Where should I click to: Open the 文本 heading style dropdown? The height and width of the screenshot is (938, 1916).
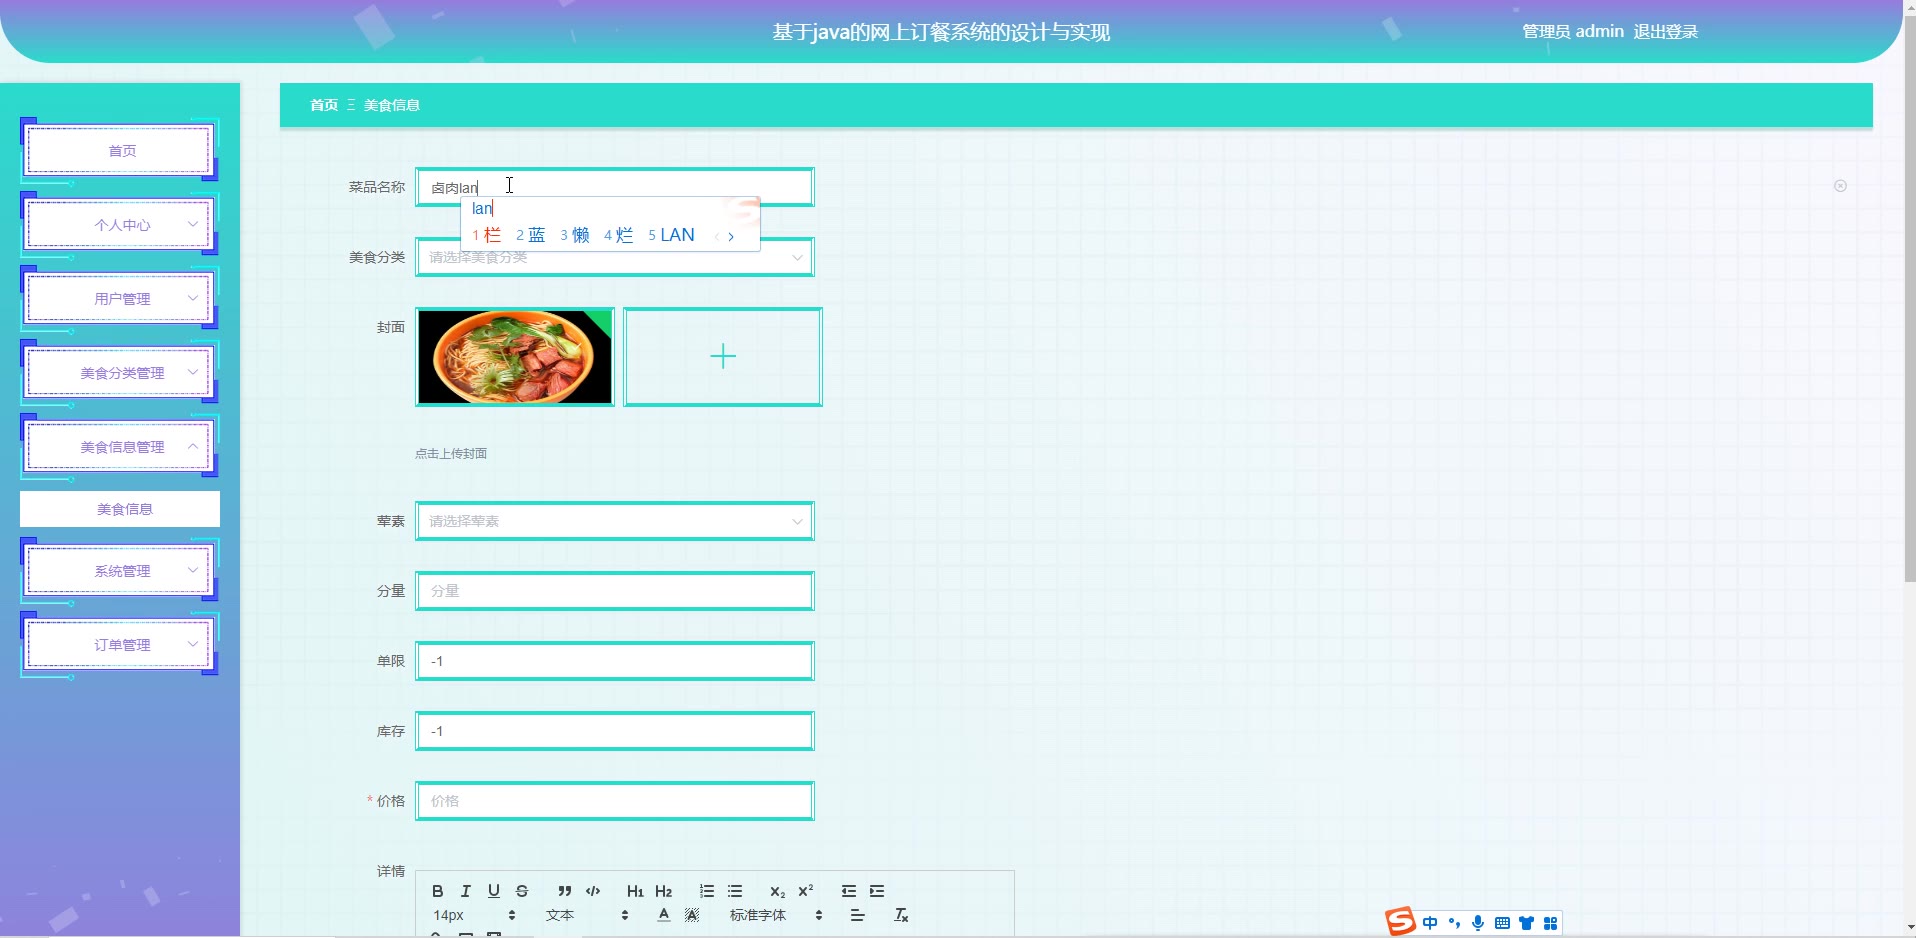(587, 915)
